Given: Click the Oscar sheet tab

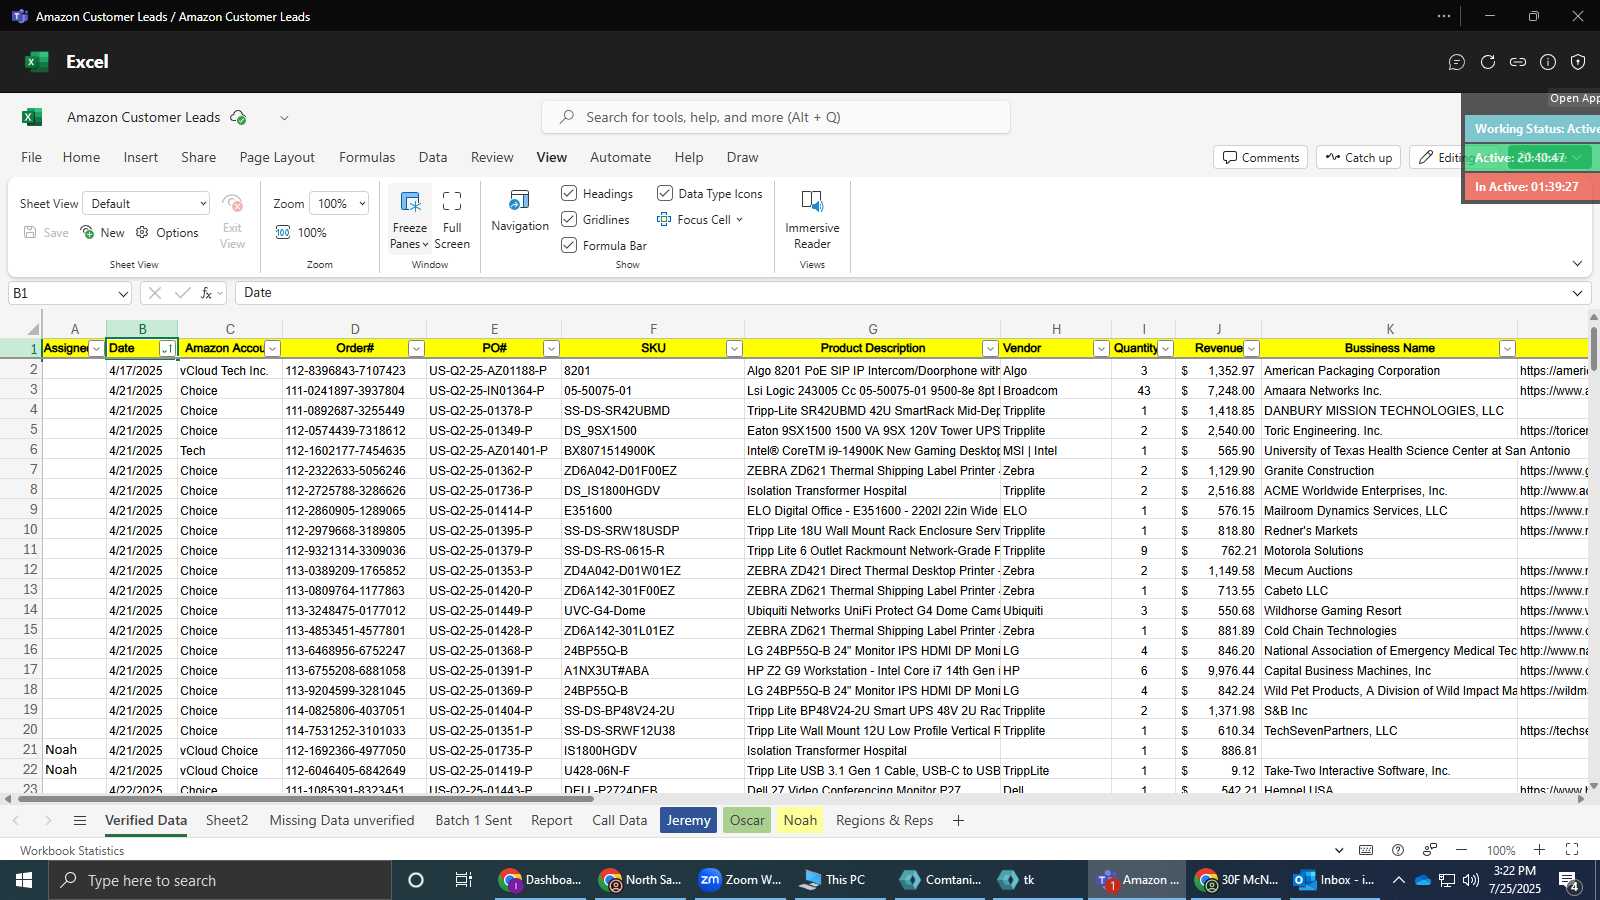Looking at the screenshot, I should (x=747, y=820).
